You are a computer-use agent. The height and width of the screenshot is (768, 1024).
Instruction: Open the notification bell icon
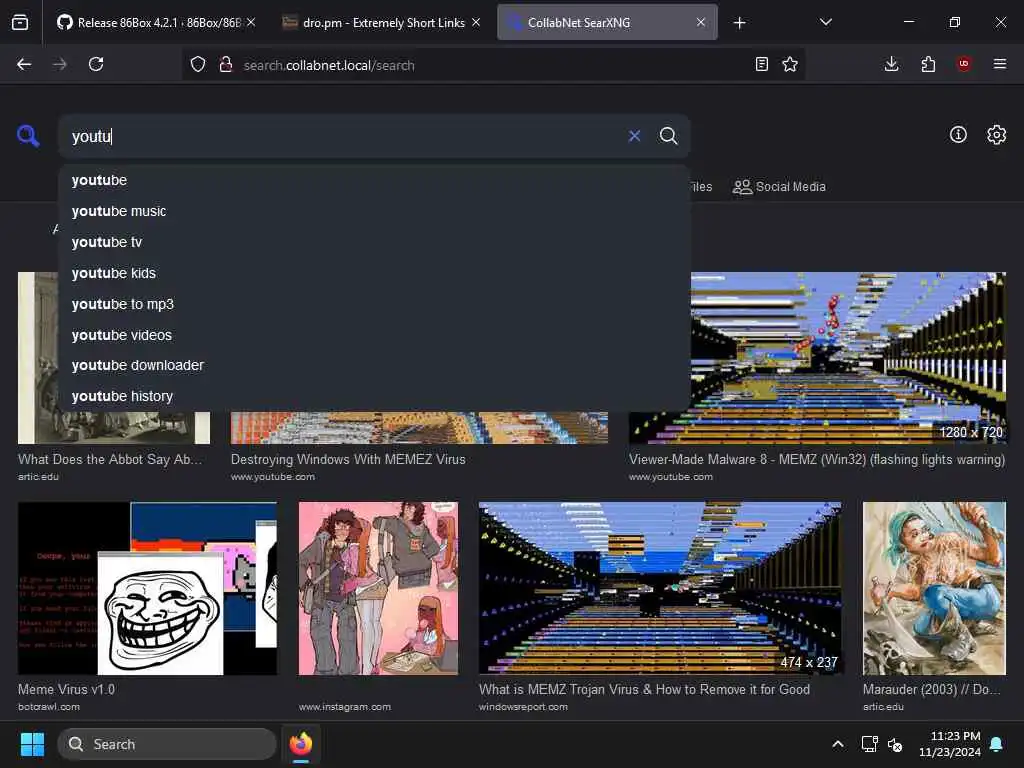997,744
